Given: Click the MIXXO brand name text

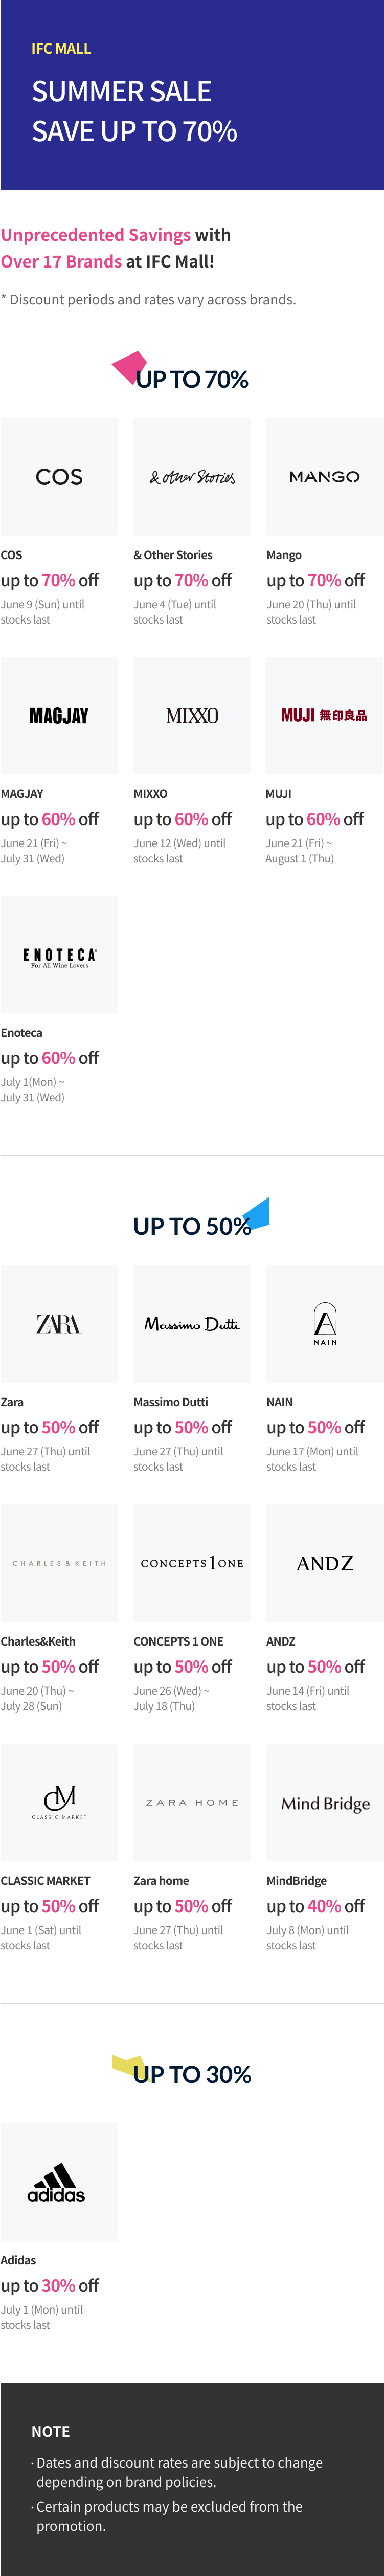Looking at the screenshot, I should (x=150, y=794).
